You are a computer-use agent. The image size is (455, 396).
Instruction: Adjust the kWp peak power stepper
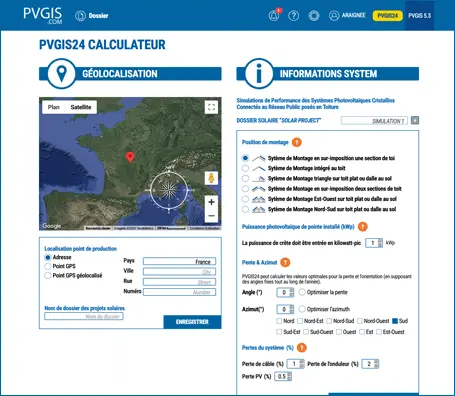click(380, 243)
